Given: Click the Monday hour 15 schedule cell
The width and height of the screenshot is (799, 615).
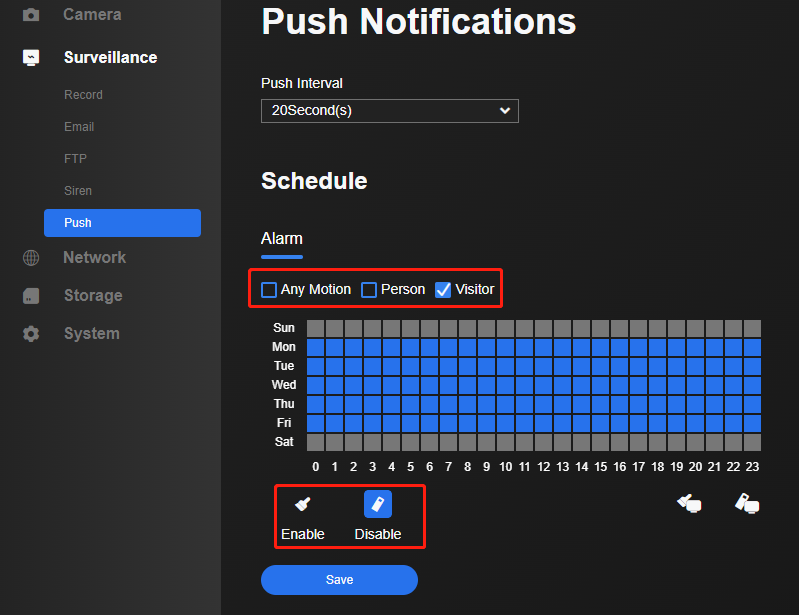Looking at the screenshot, I should pos(600,347).
